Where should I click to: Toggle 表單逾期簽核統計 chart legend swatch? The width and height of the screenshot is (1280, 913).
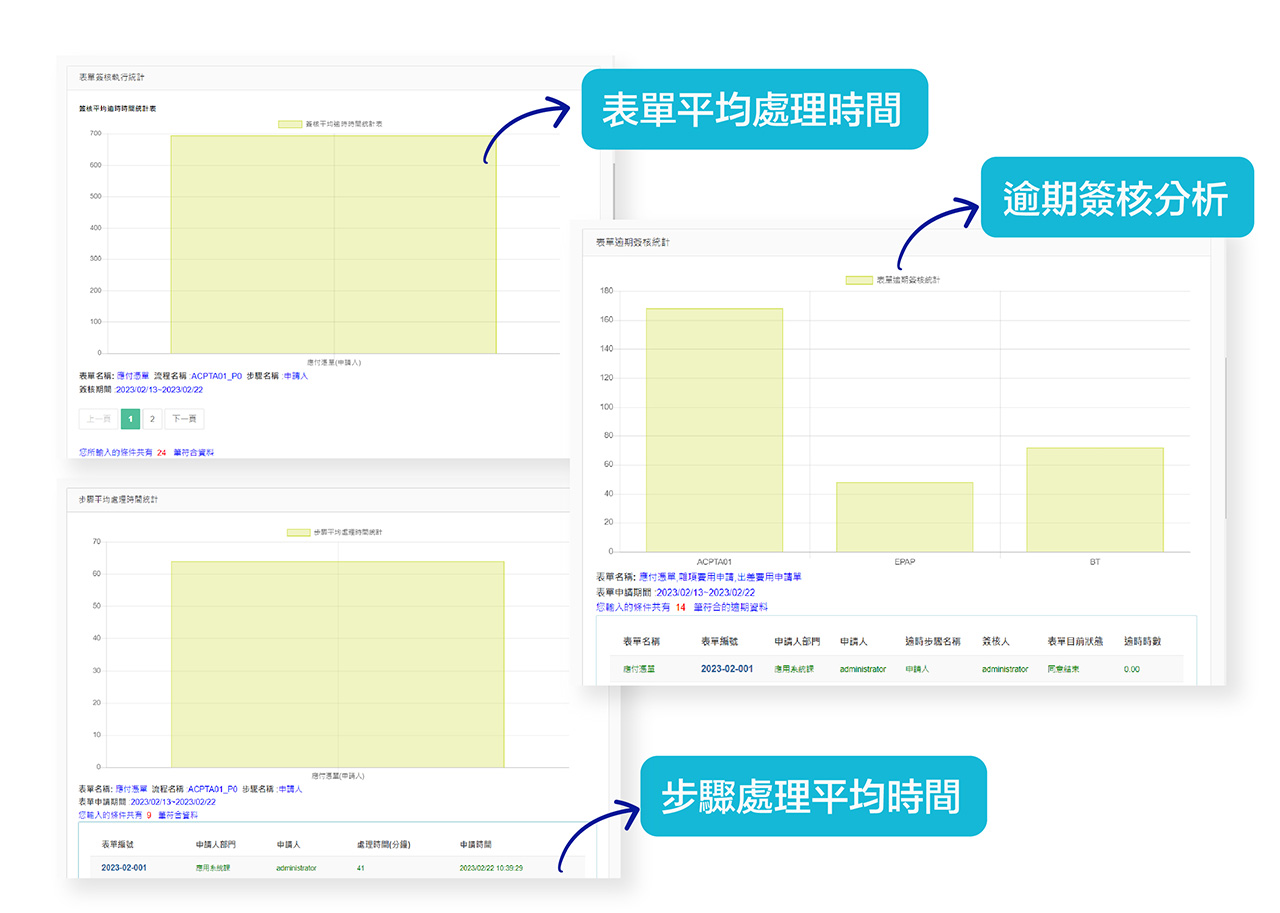[x=858, y=280]
